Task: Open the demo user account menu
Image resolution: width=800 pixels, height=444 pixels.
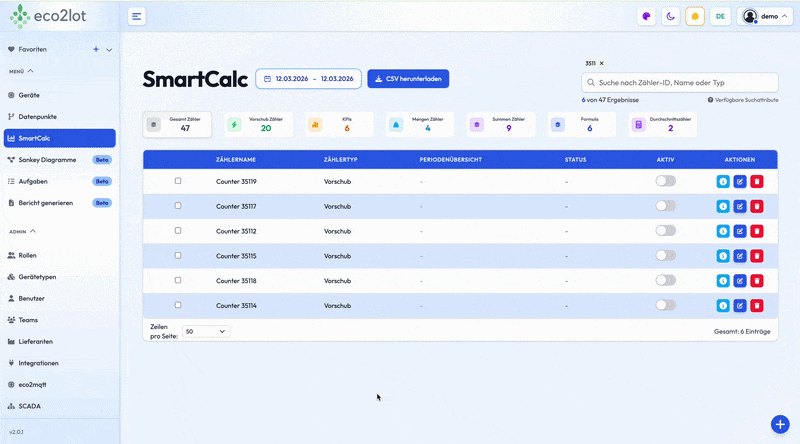Action: click(x=765, y=16)
